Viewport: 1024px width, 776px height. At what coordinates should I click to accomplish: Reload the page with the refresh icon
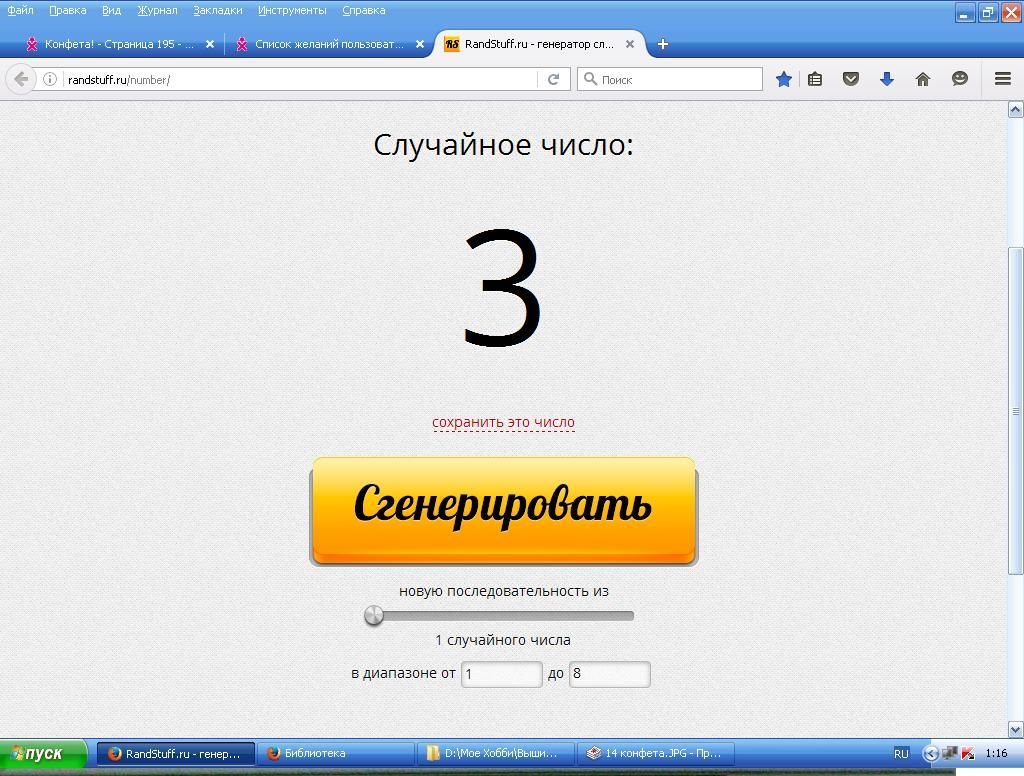553,79
